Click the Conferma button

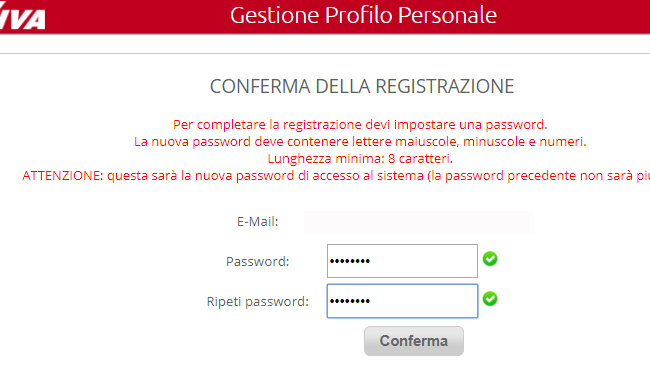(414, 341)
